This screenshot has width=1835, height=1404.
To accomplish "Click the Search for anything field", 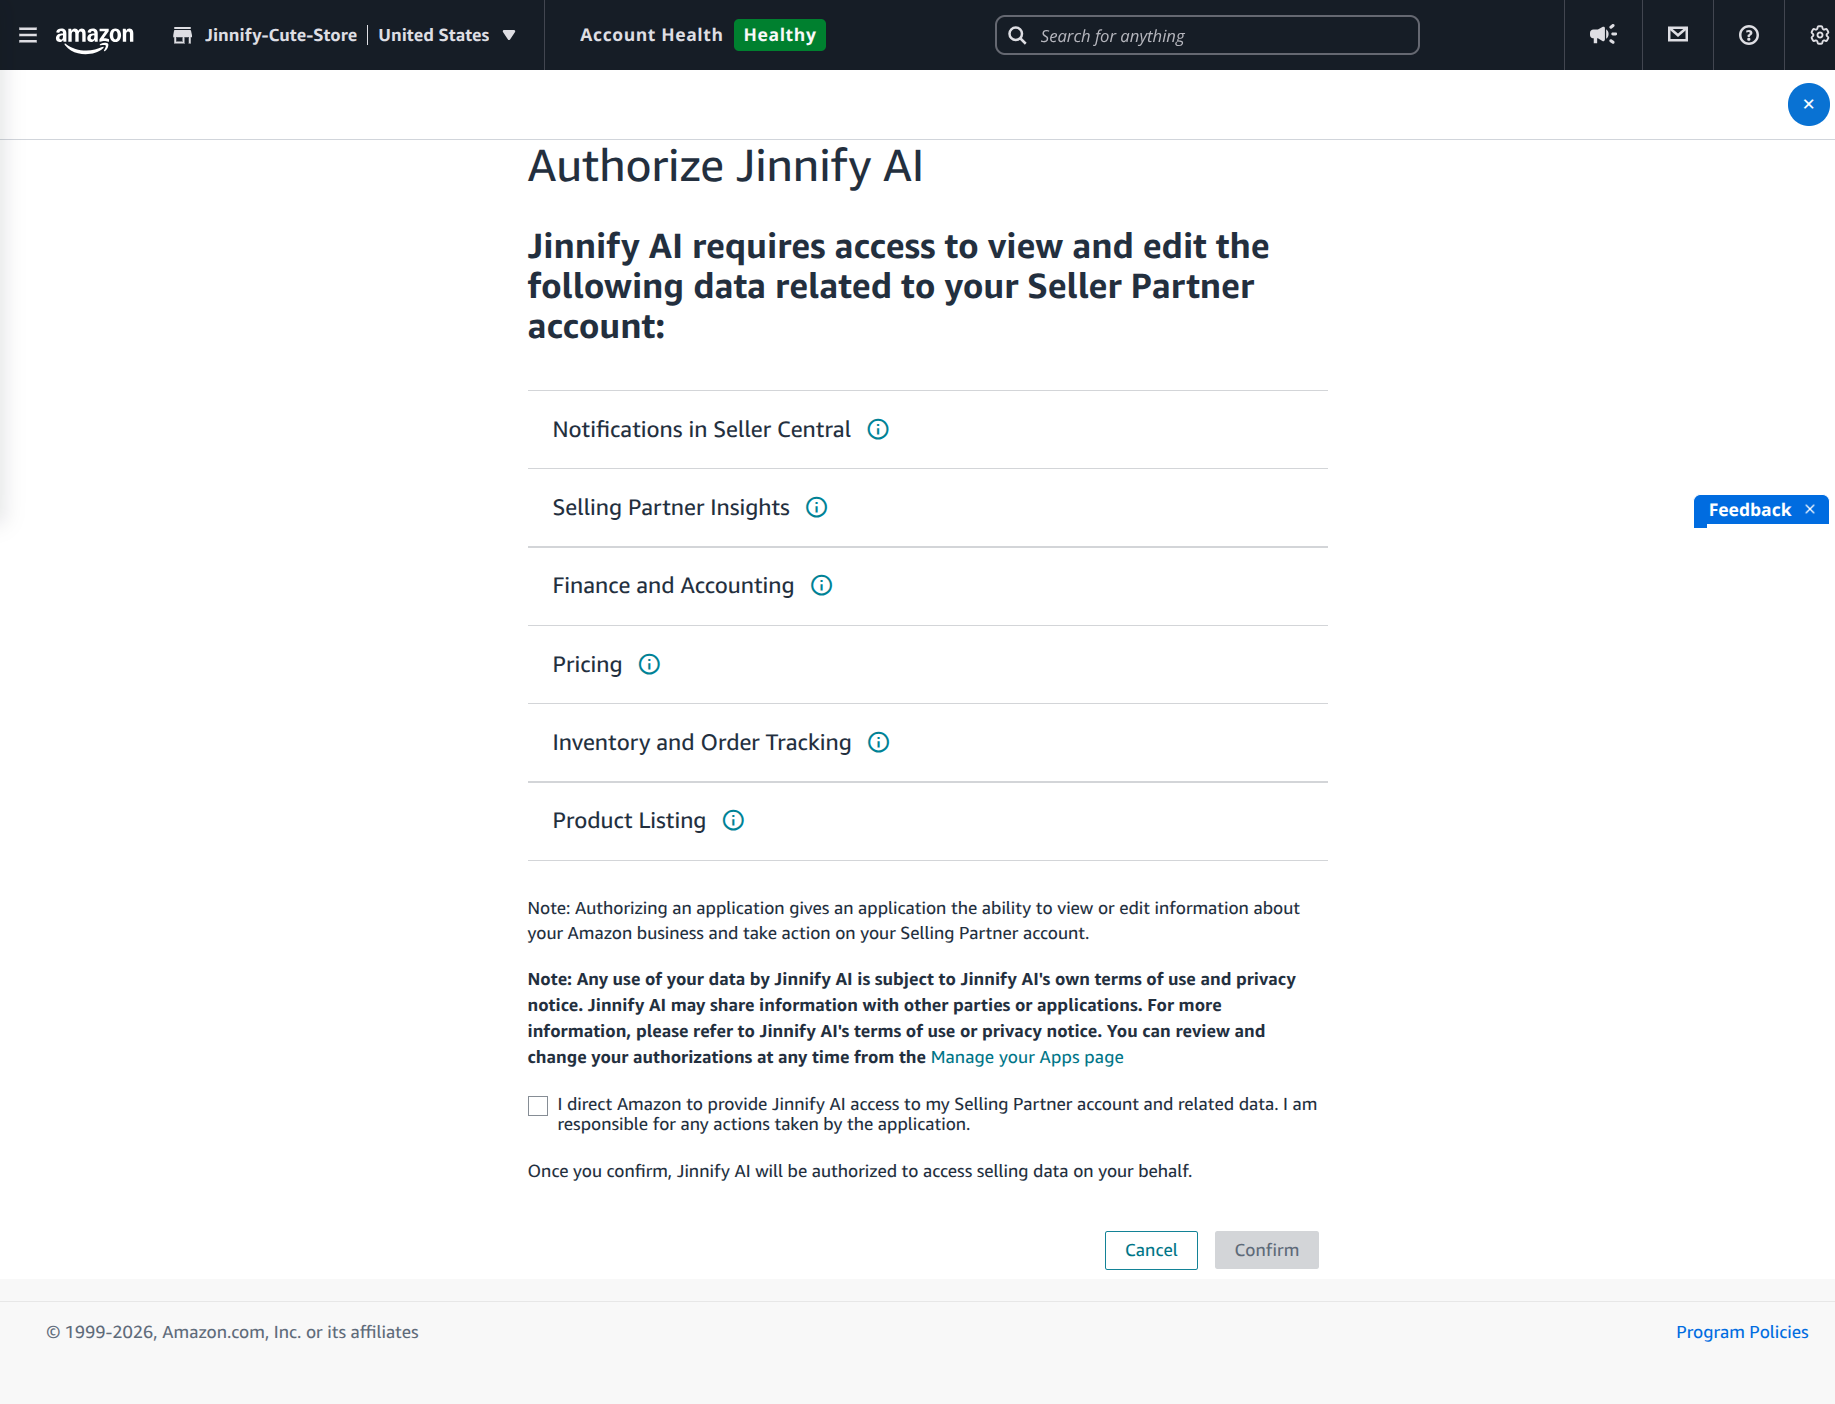I will point(1207,35).
